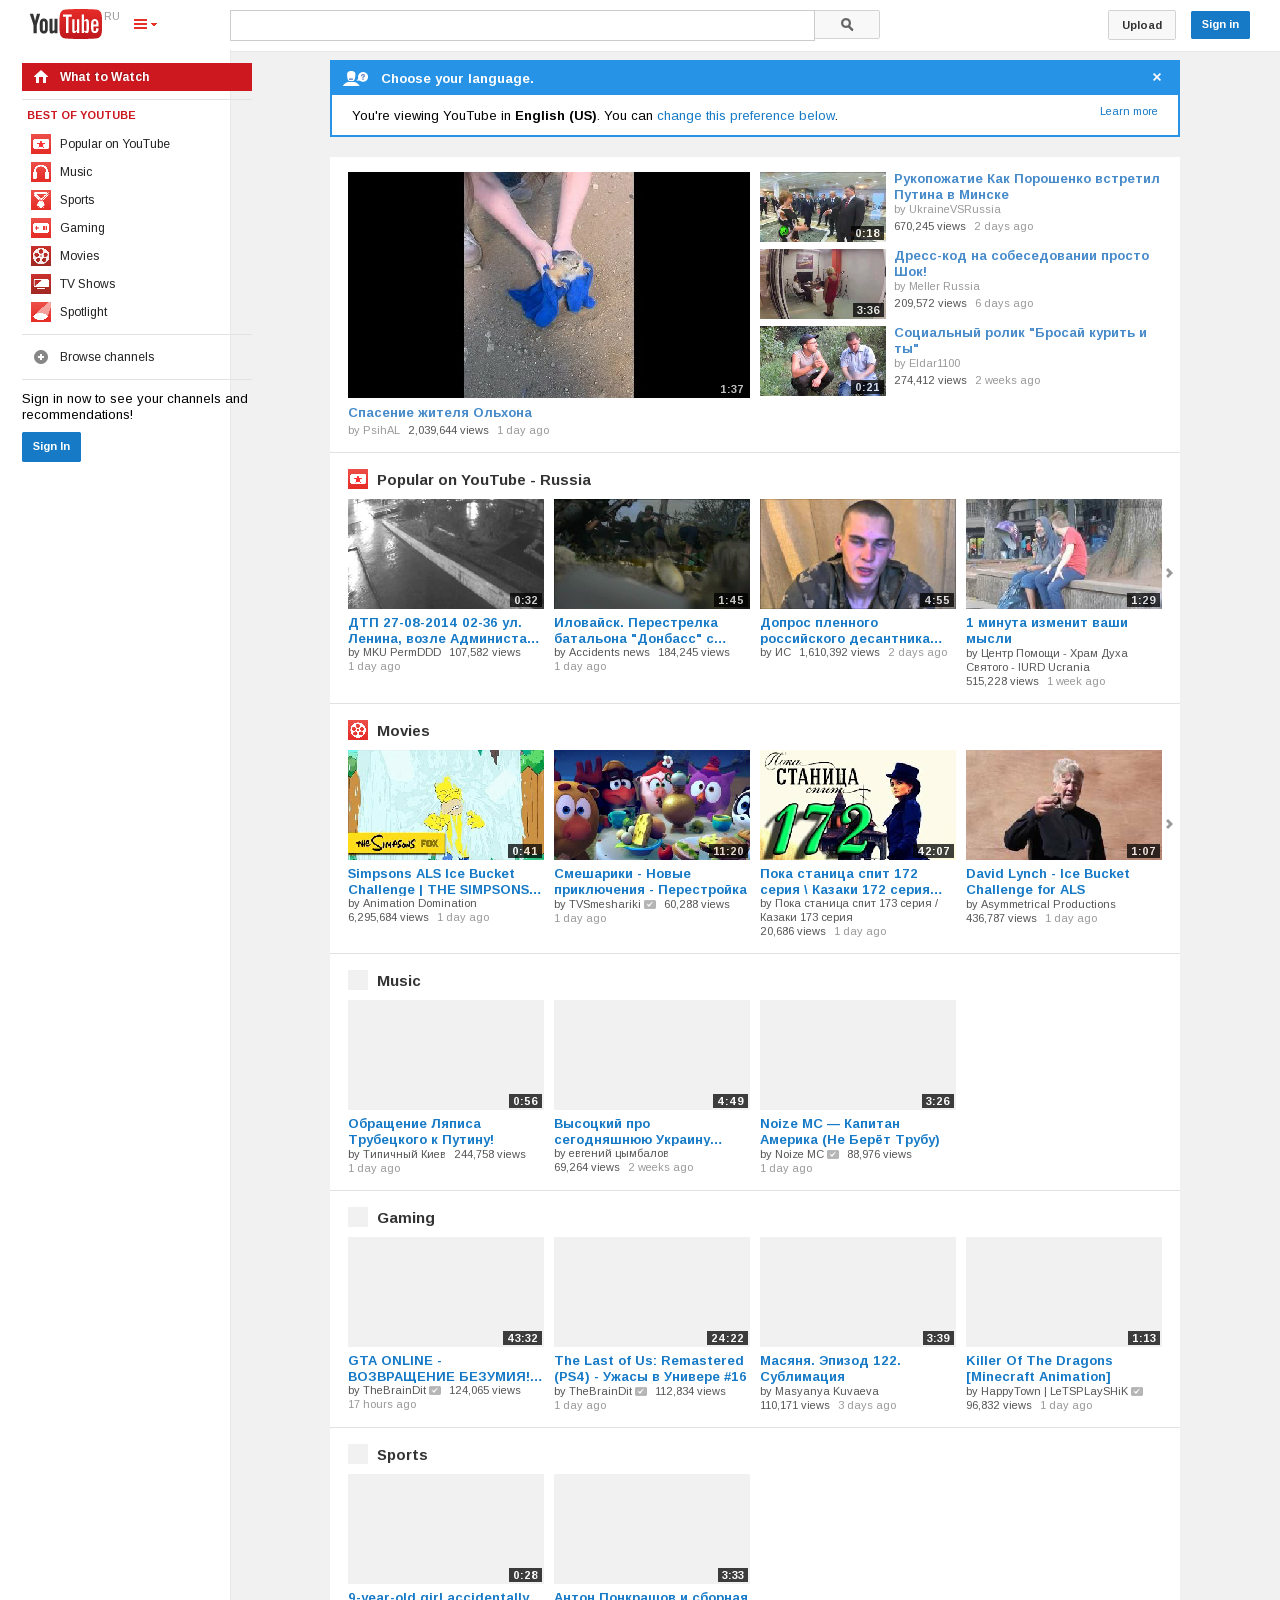Show next videos in Popular Russia row
Screen dimensions: 1280x1600
click(x=1169, y=573)
